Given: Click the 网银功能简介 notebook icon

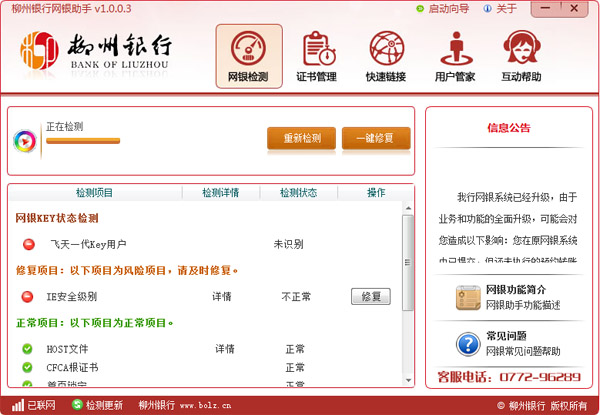Looking at the screenshot, I should [468, 297].
